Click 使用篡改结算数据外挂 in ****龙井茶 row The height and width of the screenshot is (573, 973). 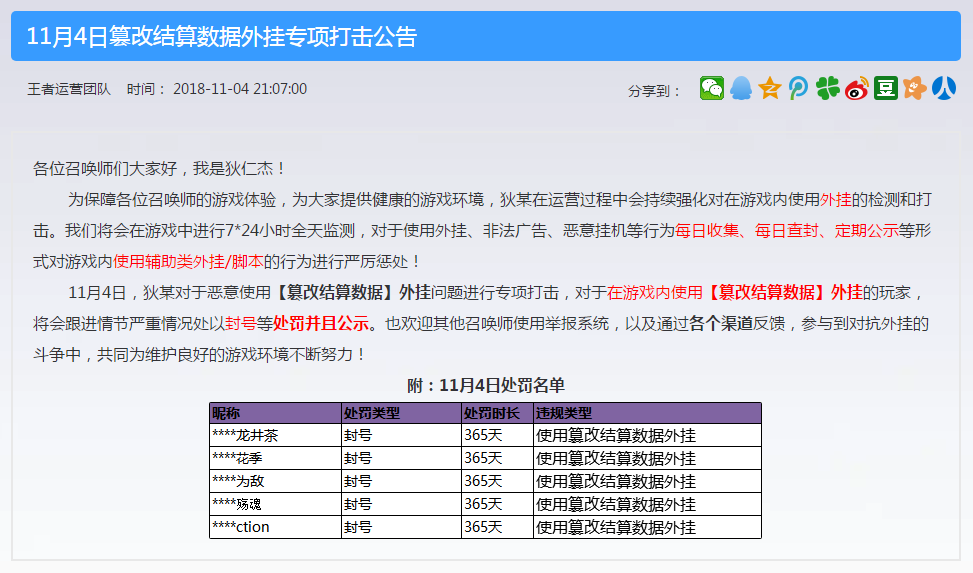tap(616, 436)
